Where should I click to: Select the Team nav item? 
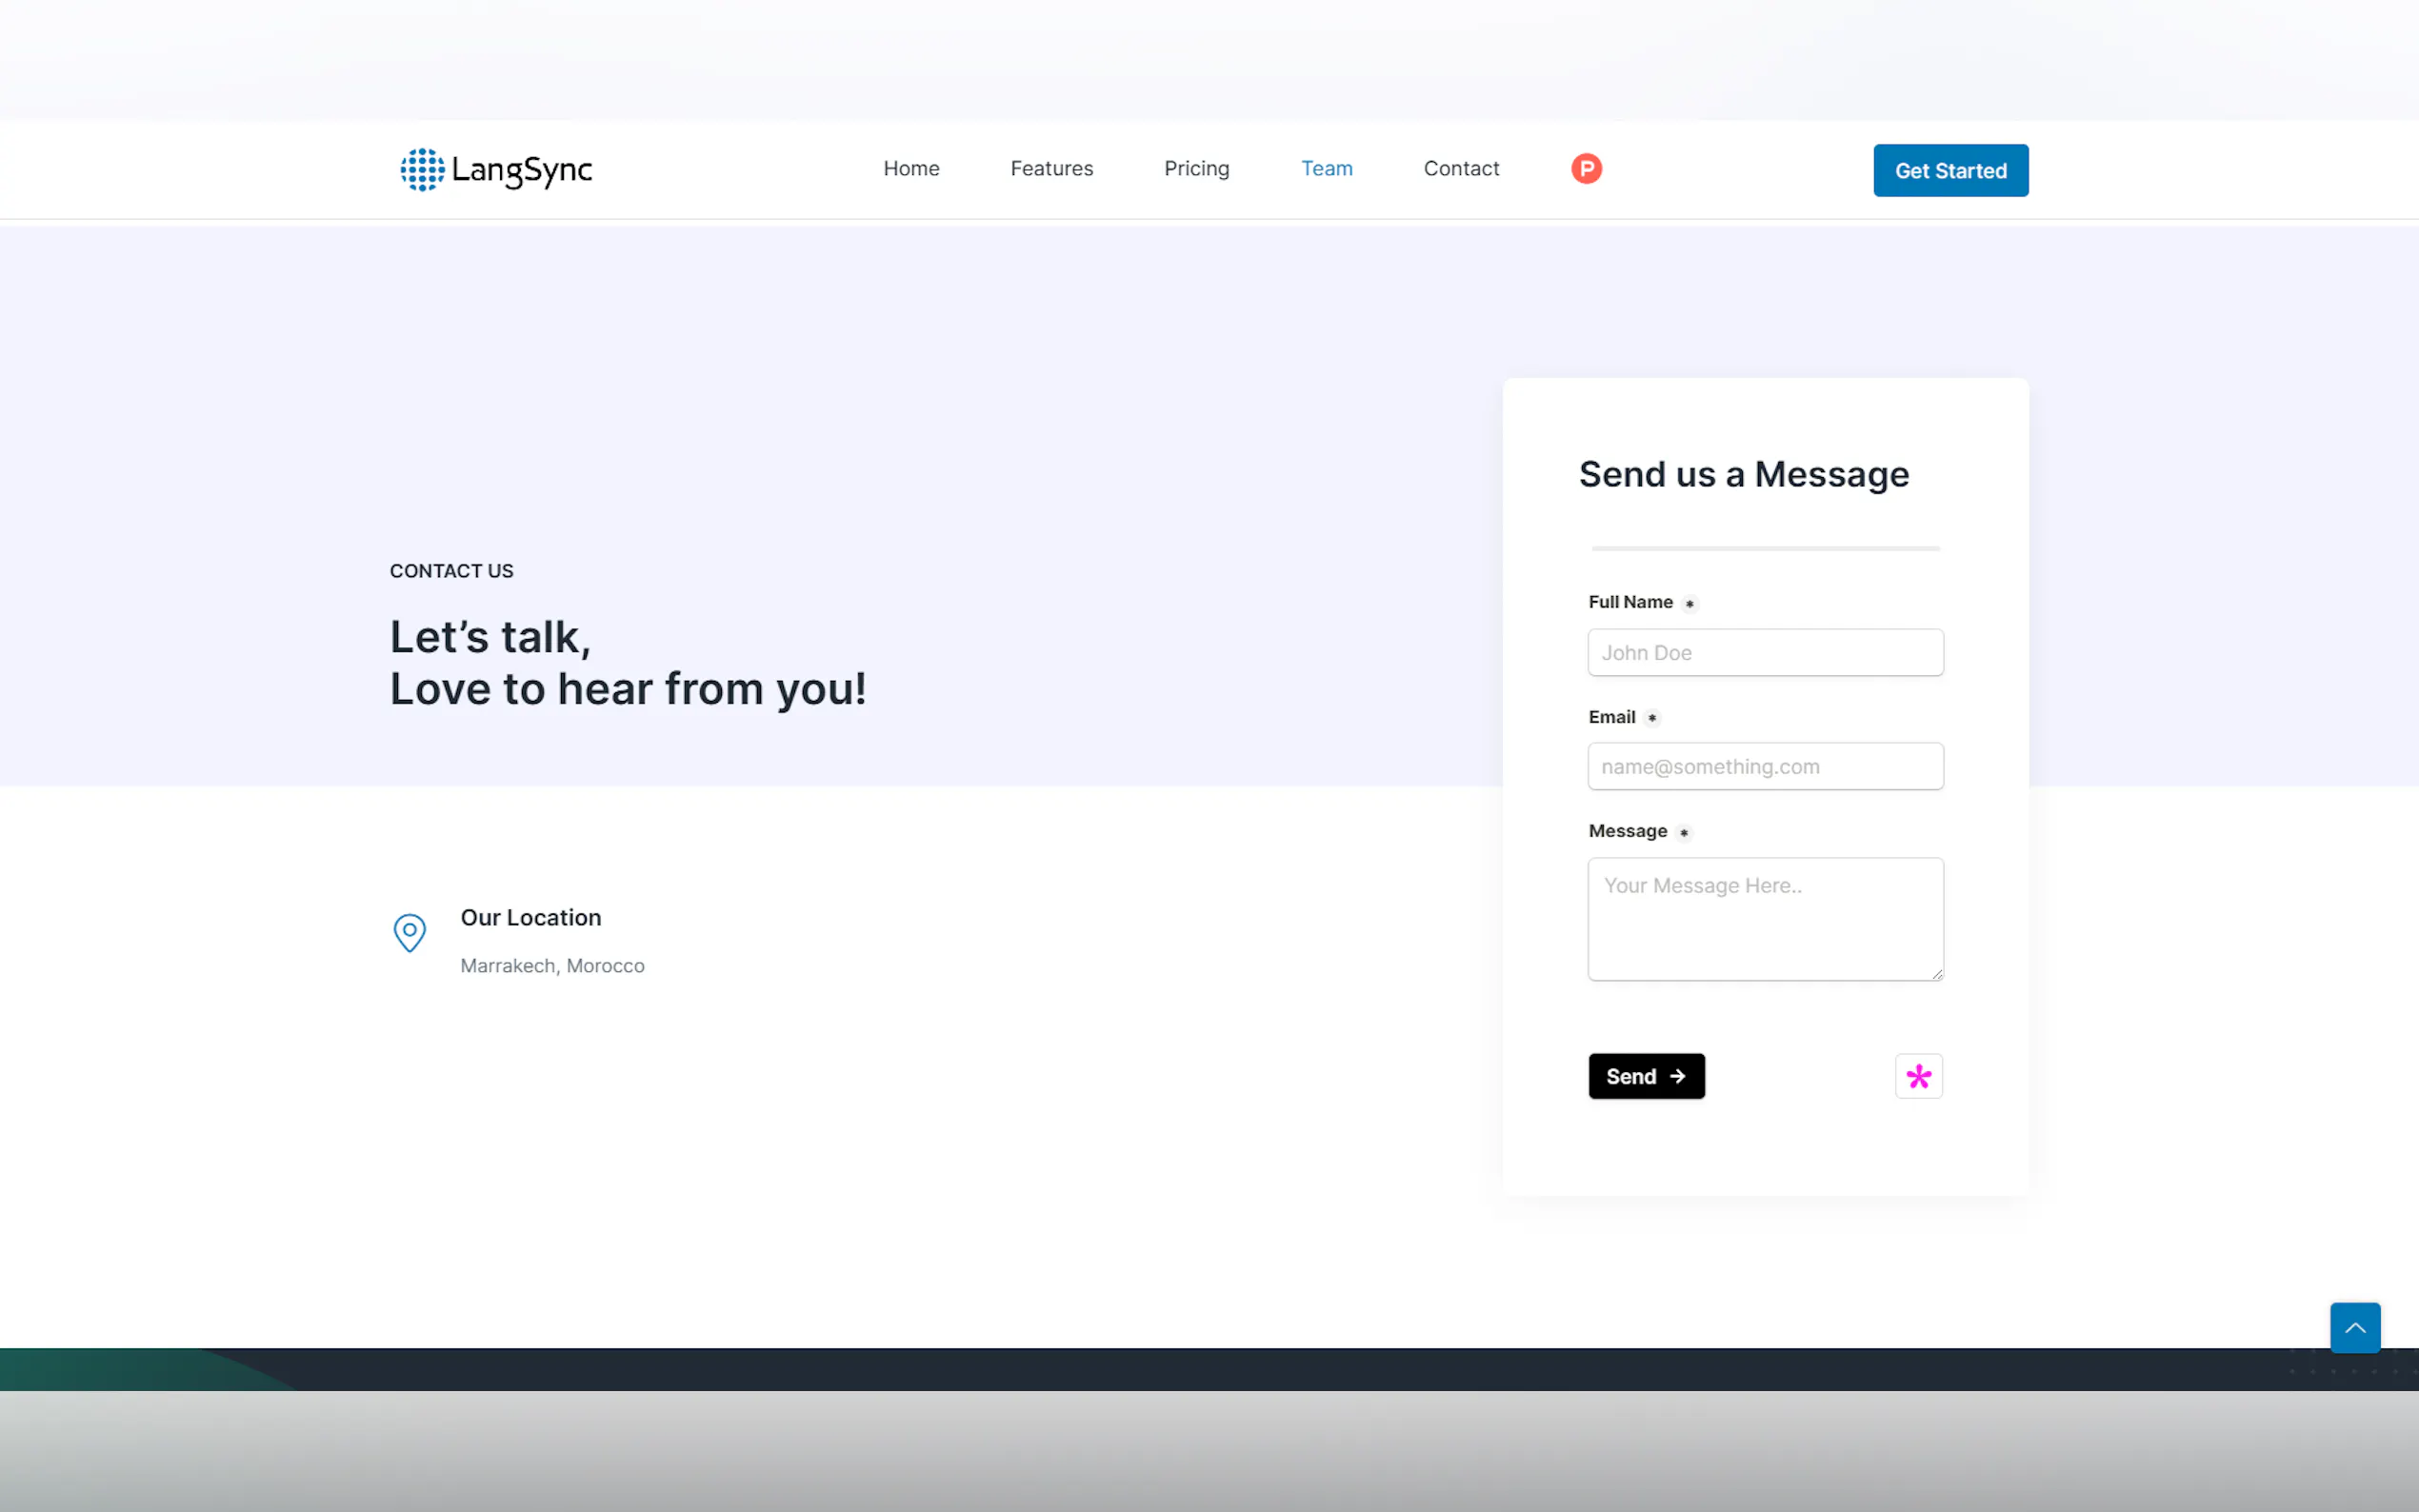click(x=1326, y=168)
